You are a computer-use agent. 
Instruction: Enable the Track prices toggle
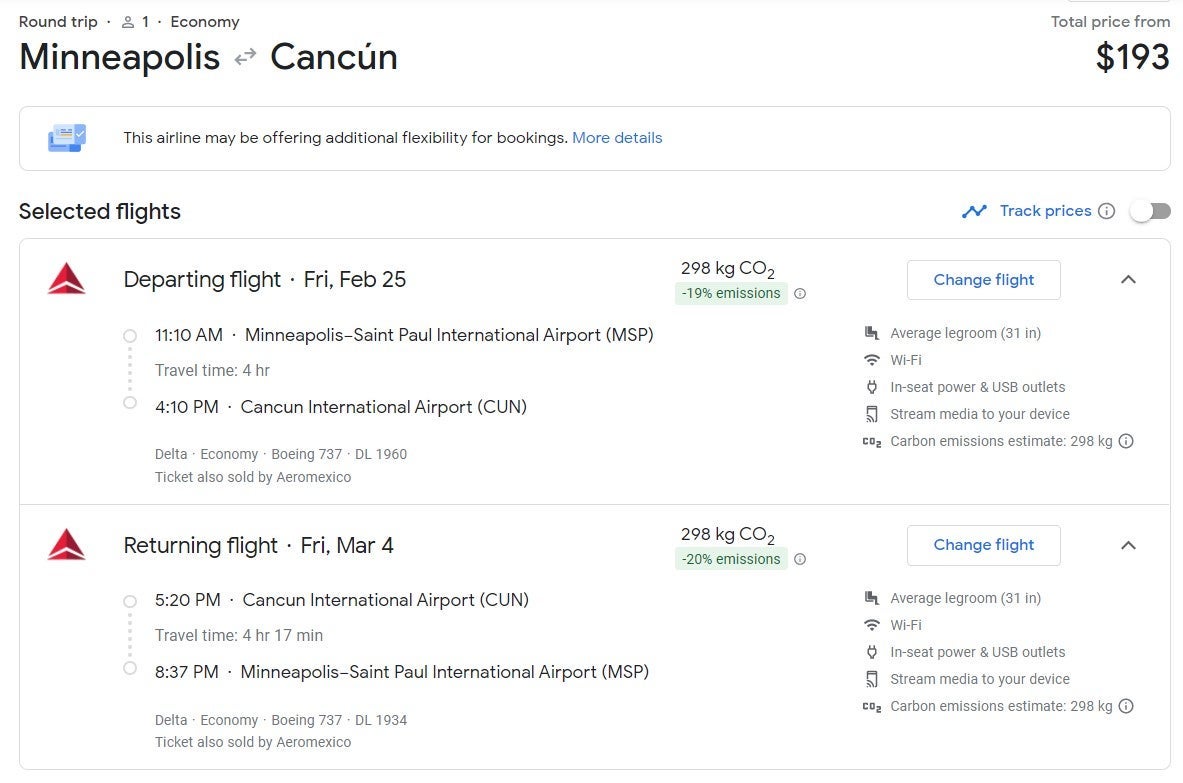click(1150, 211)
